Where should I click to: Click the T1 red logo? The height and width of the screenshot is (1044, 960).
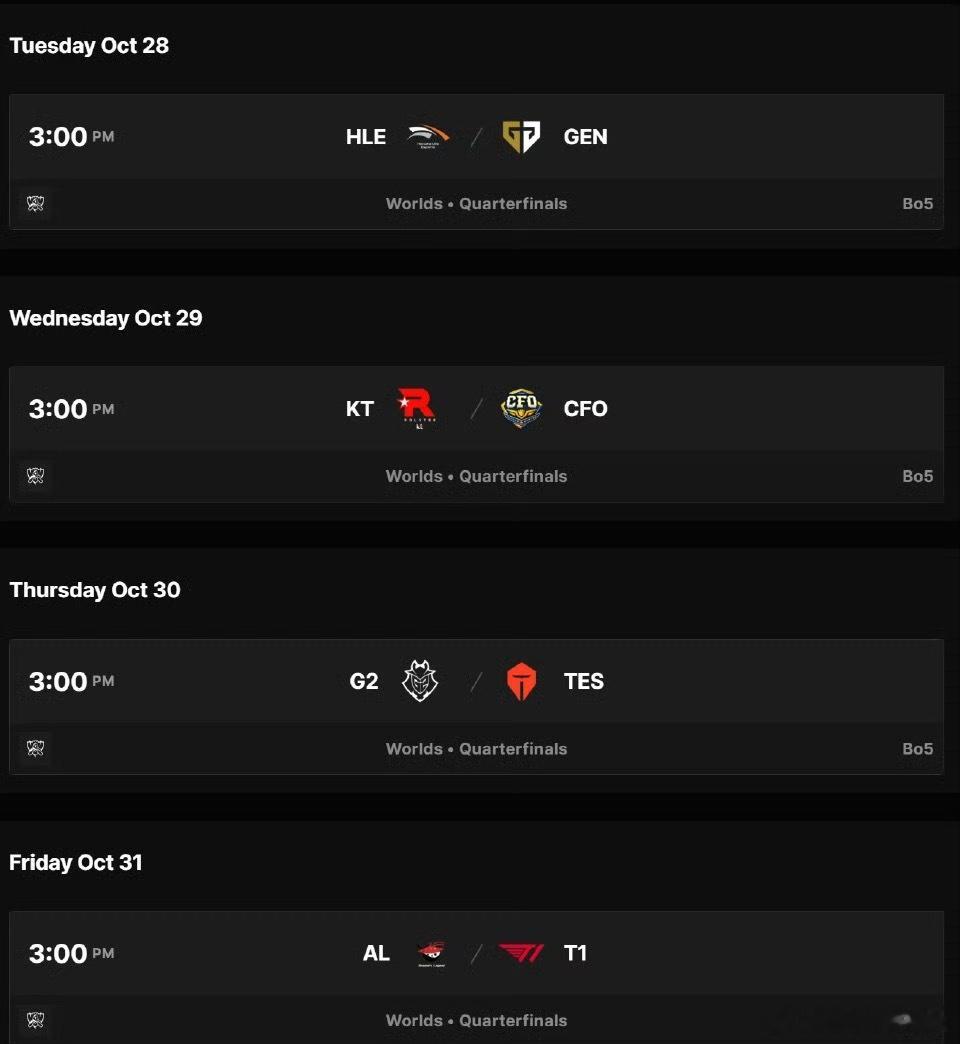tap(521, 953)
